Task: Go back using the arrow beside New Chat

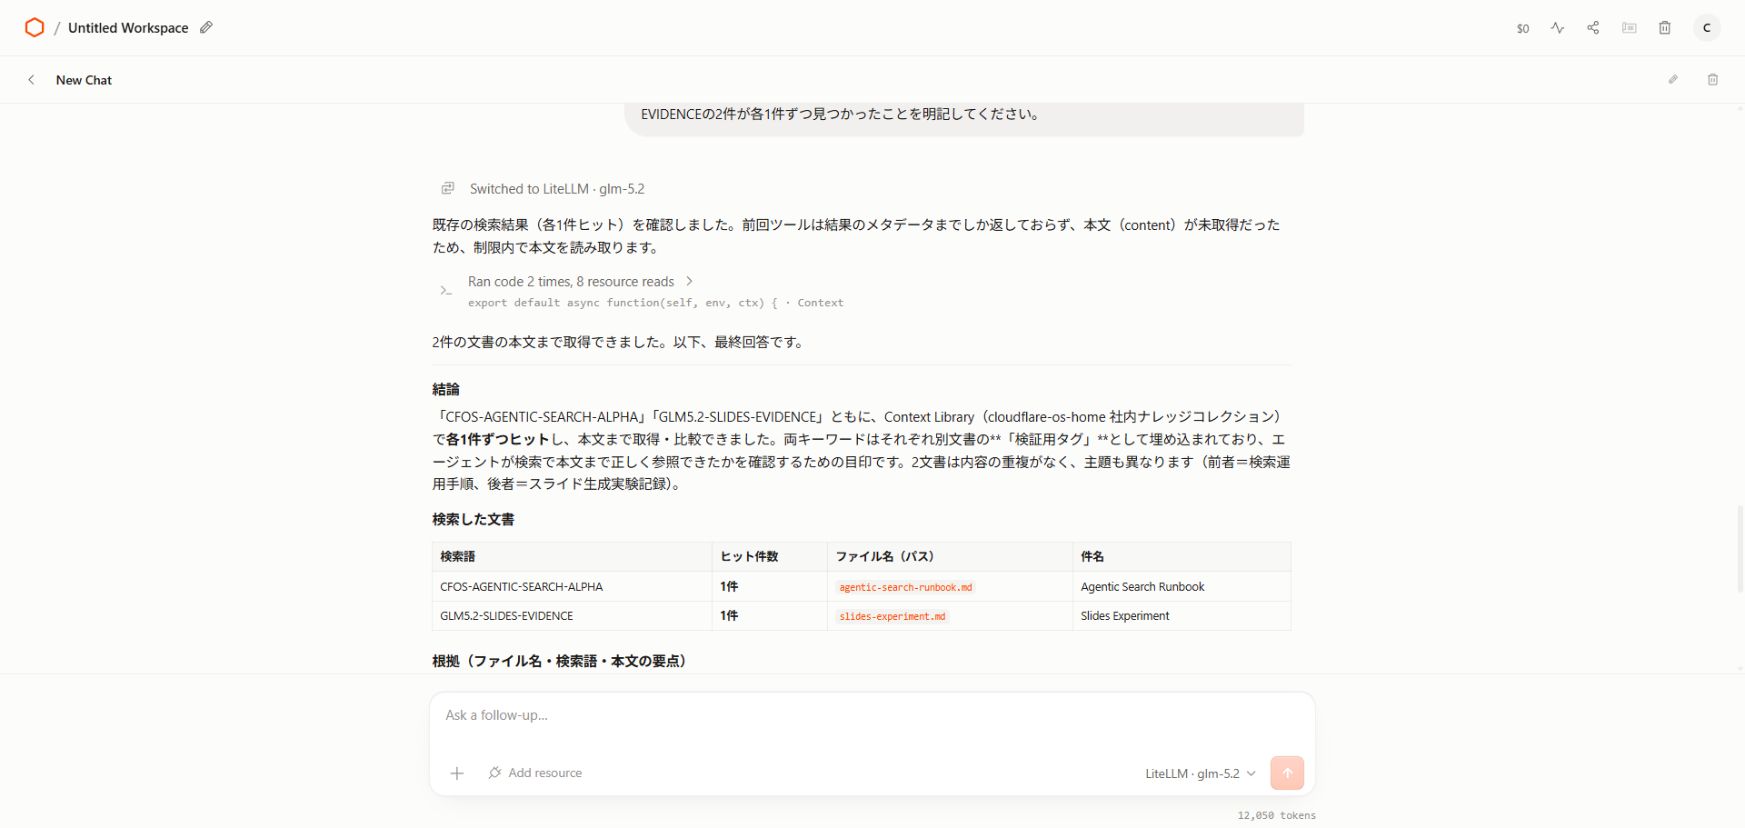Action: click(x=31, y=80)
